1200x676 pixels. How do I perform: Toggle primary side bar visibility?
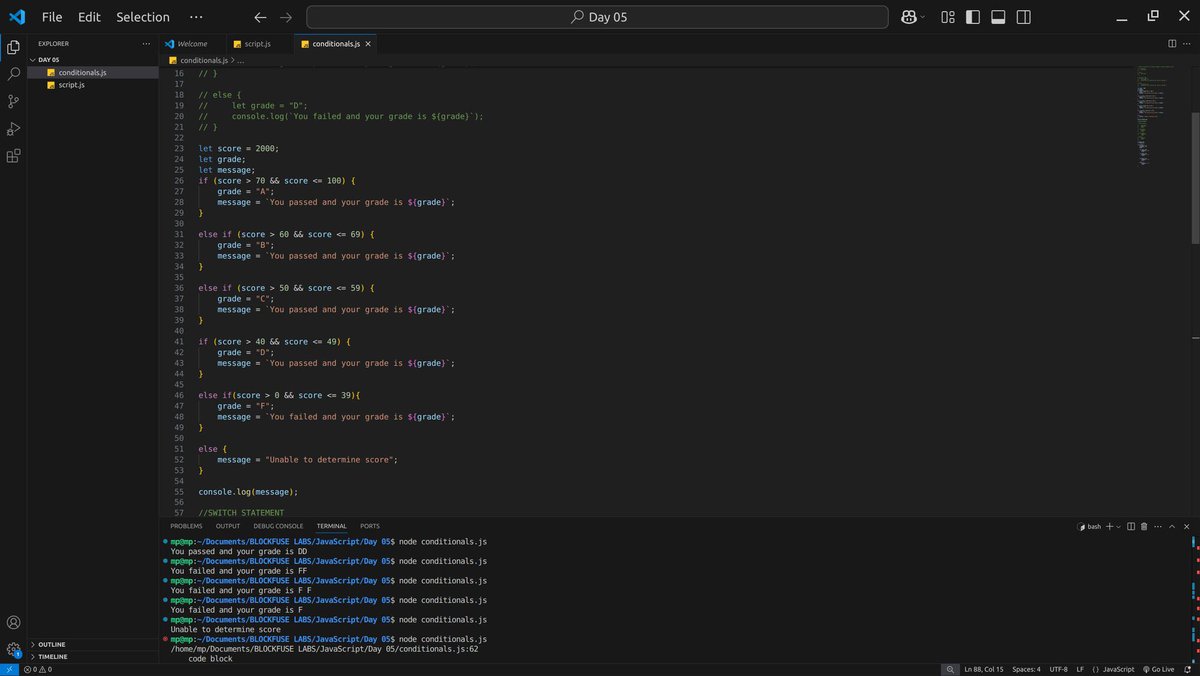click(x=973, y=17)
